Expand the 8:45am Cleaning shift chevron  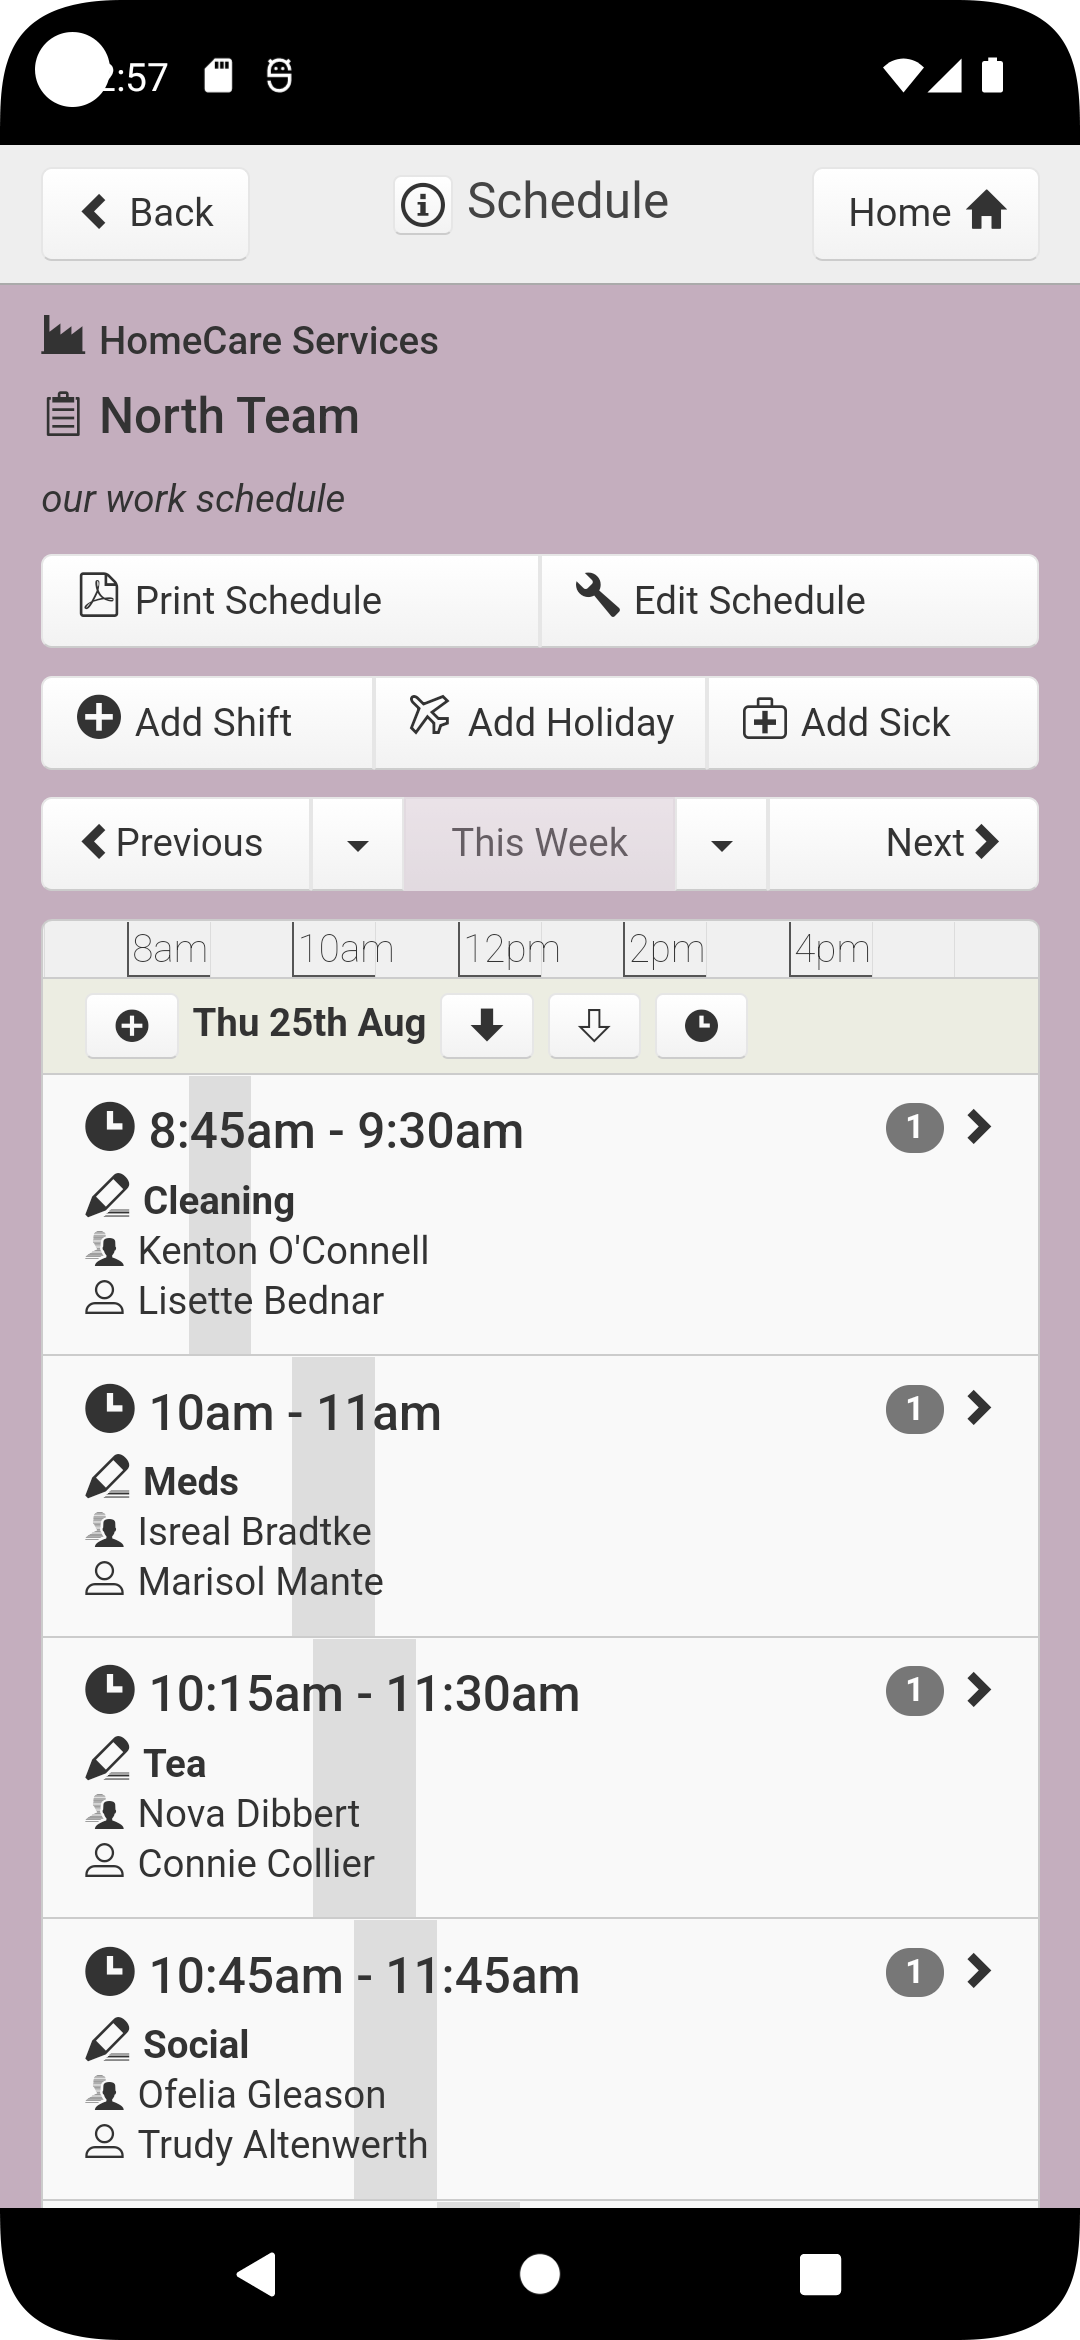pos(979,1128)
